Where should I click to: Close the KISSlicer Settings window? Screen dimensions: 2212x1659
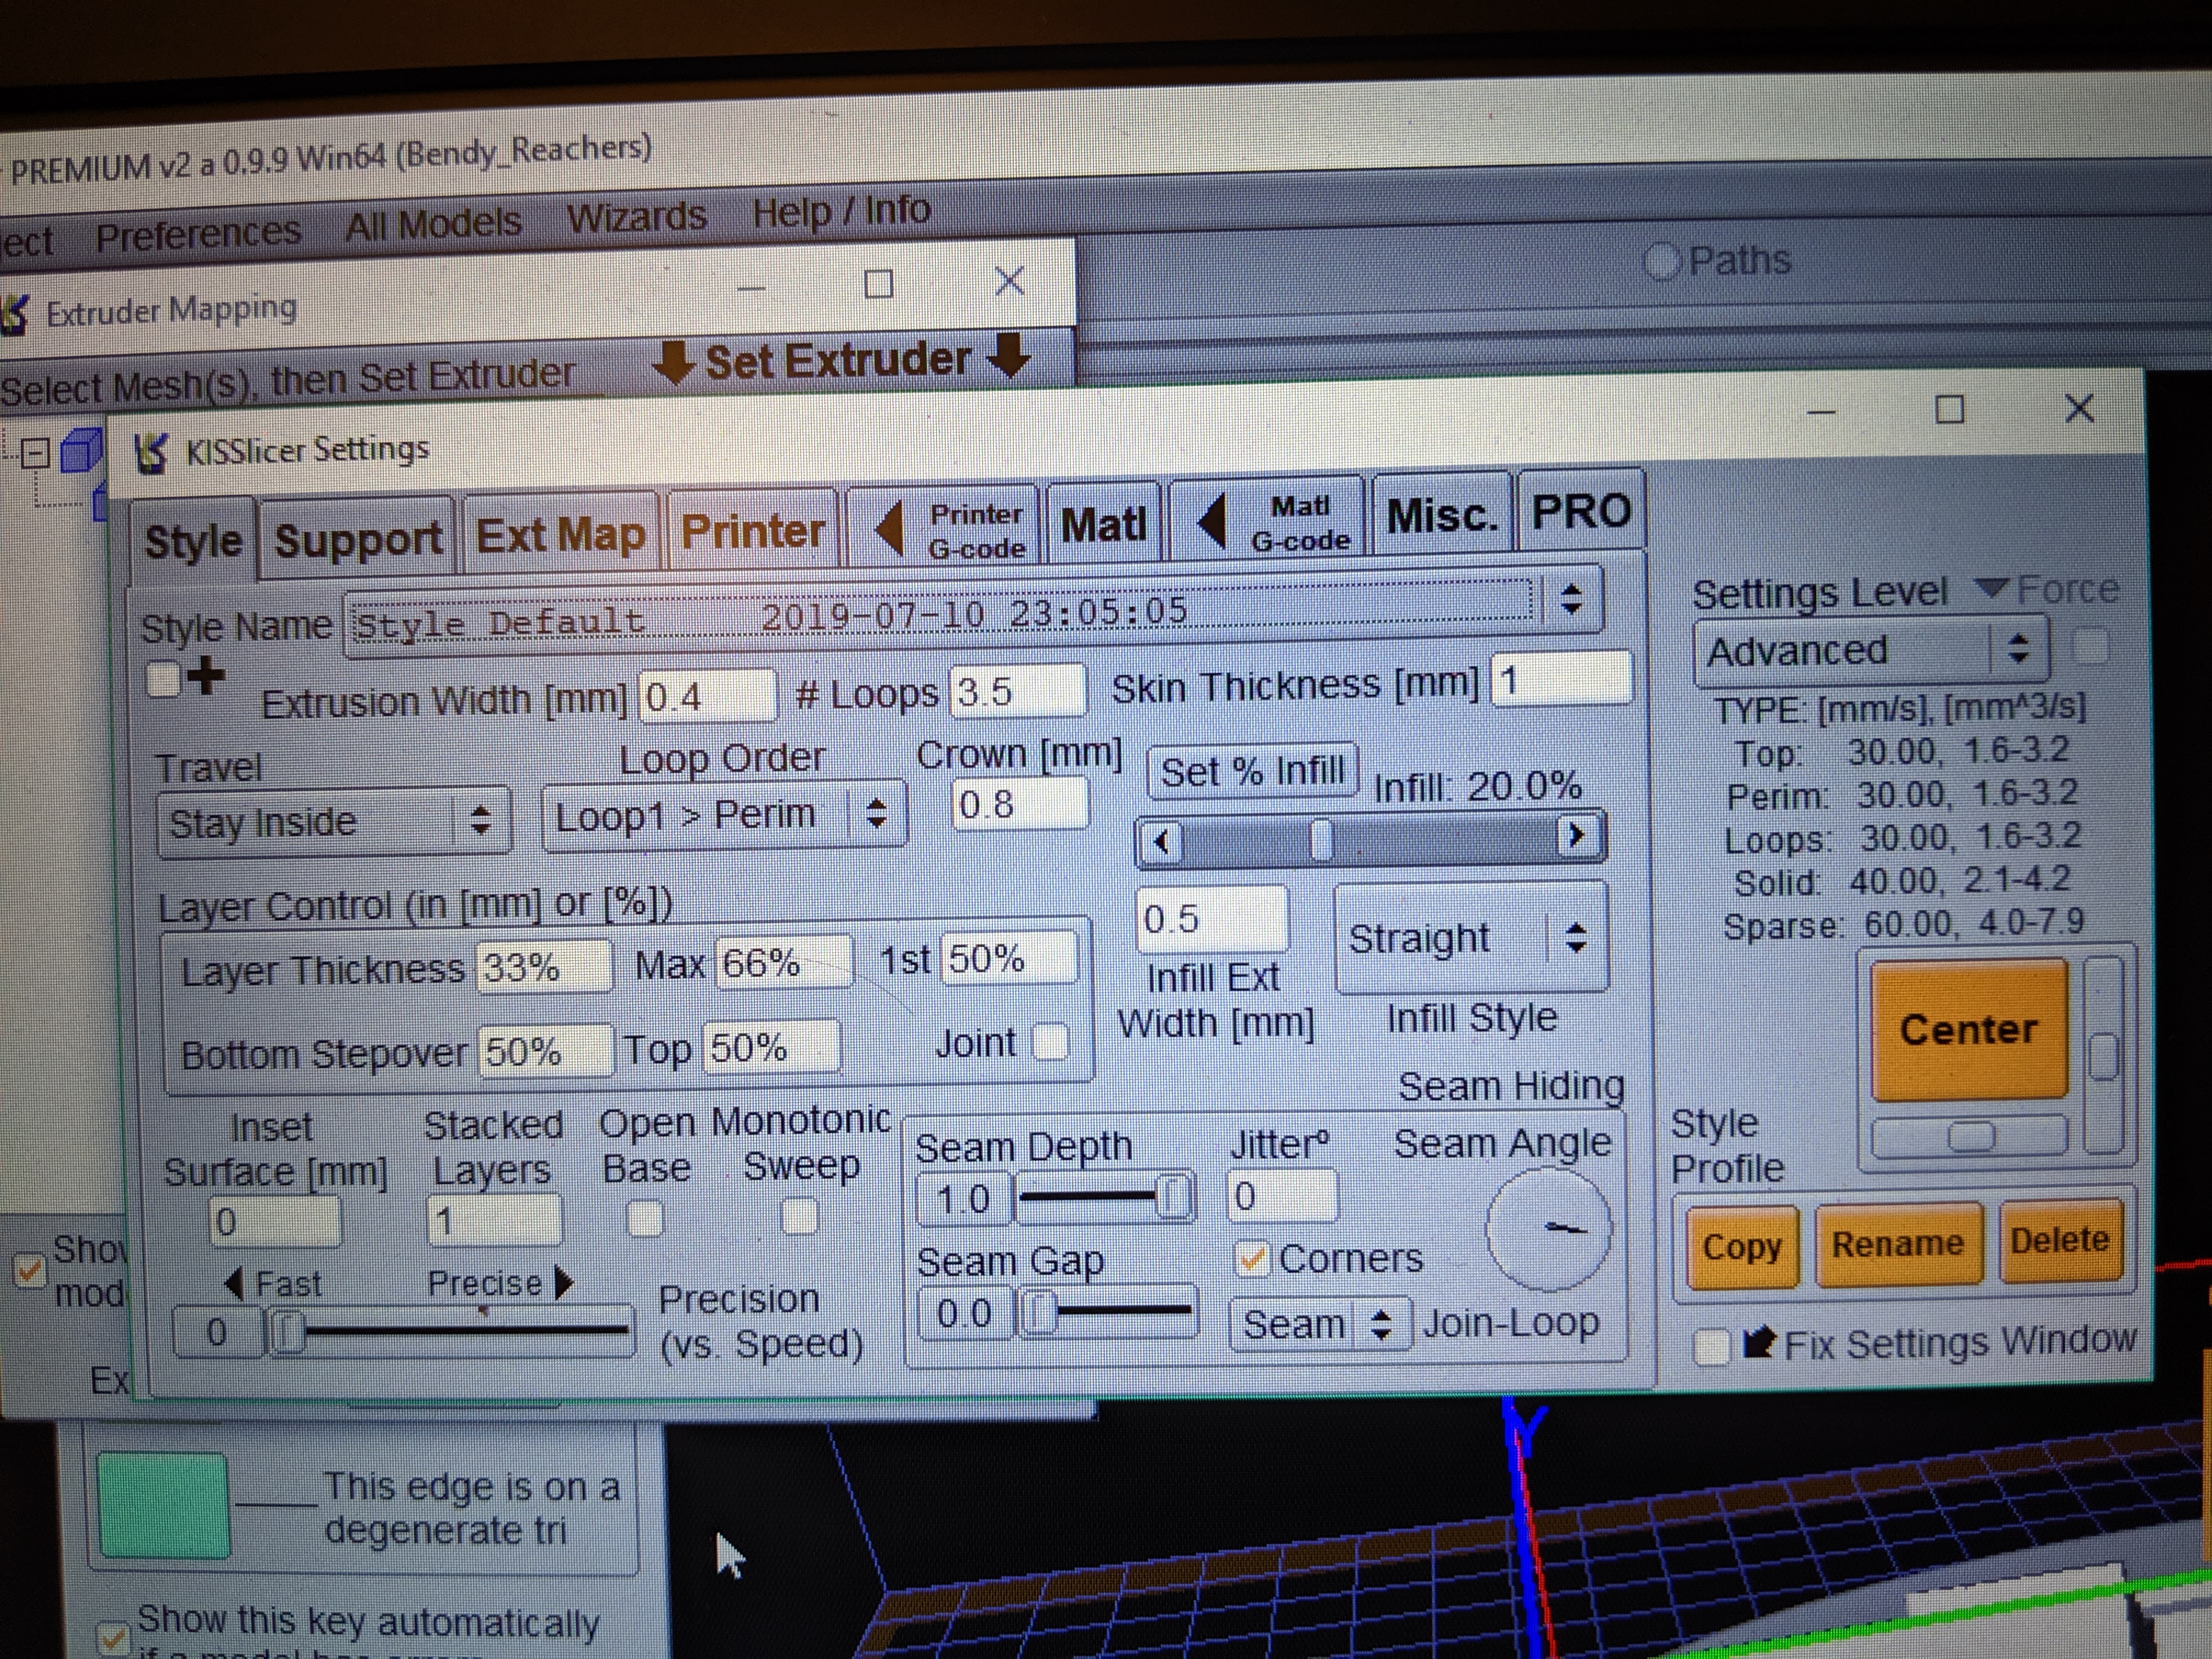[2079, 408]
